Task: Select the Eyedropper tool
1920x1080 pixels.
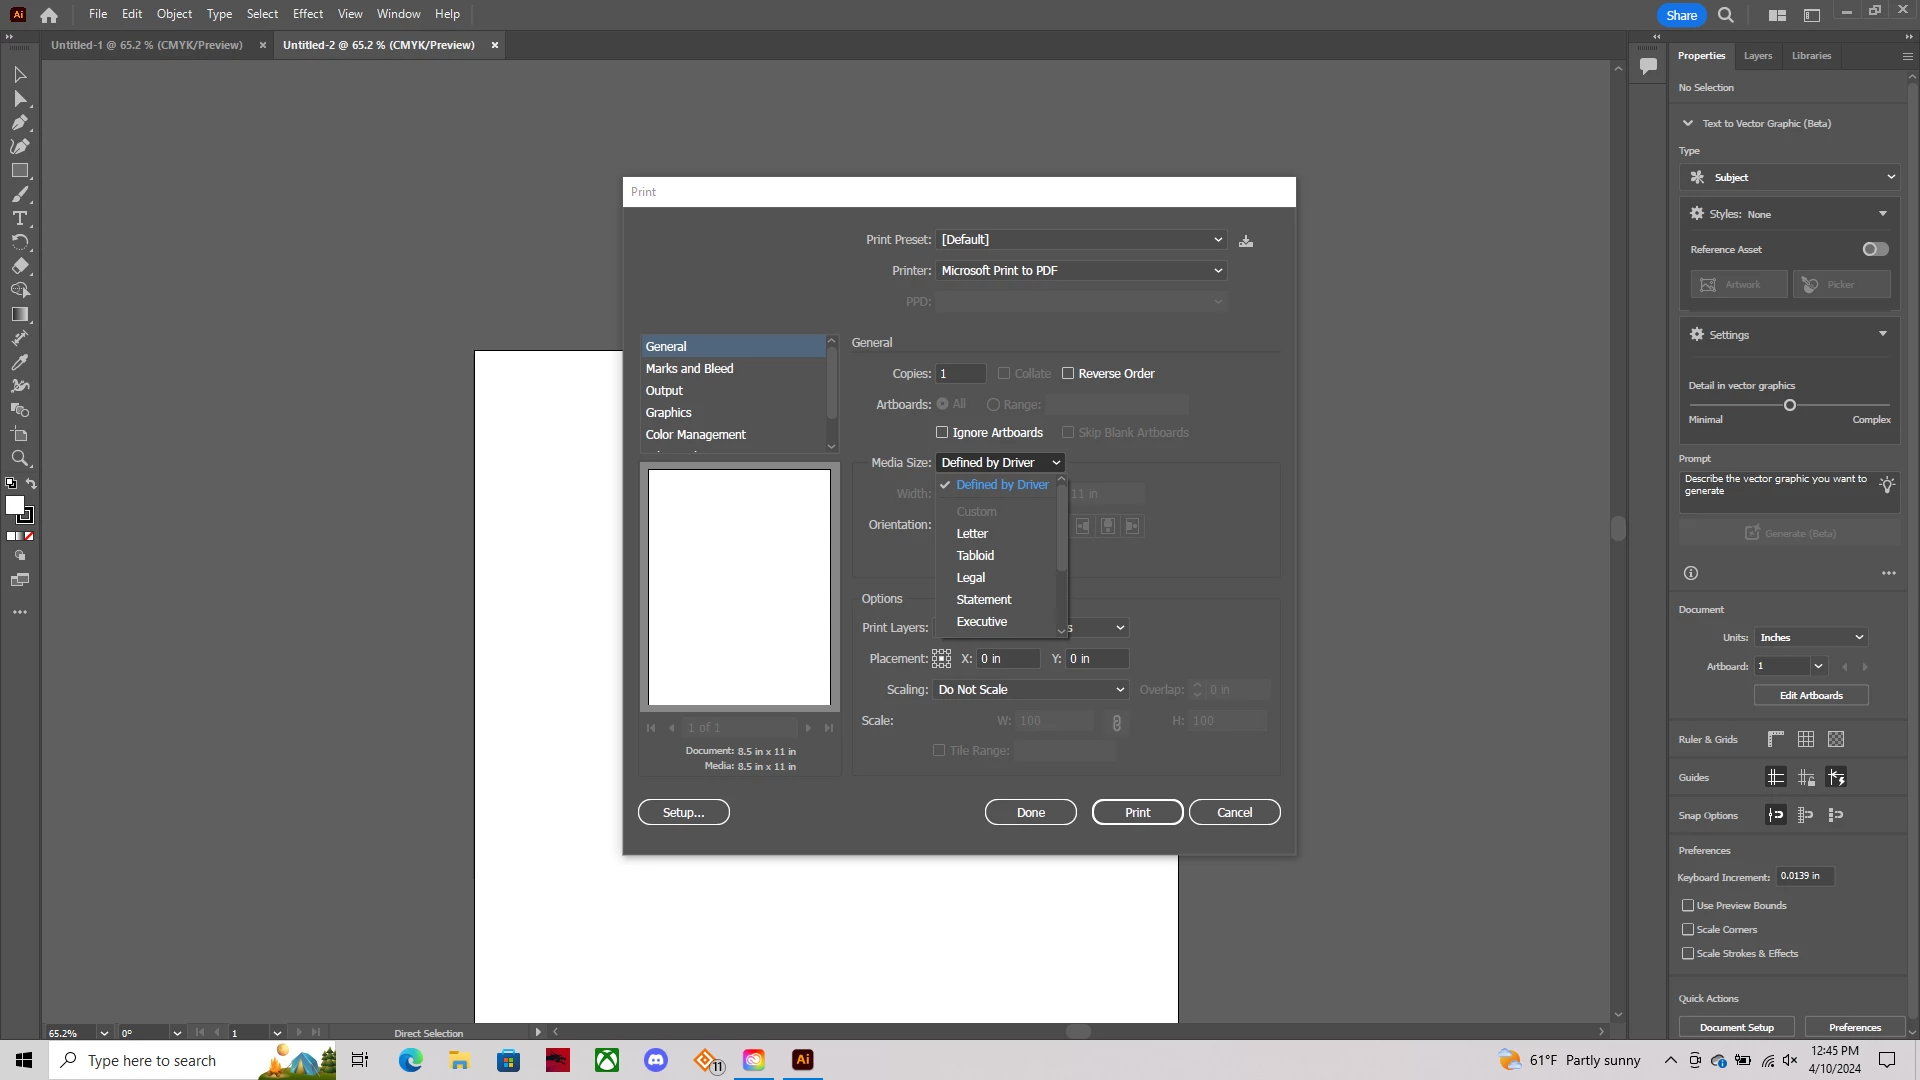Action: tap(20, 362)
